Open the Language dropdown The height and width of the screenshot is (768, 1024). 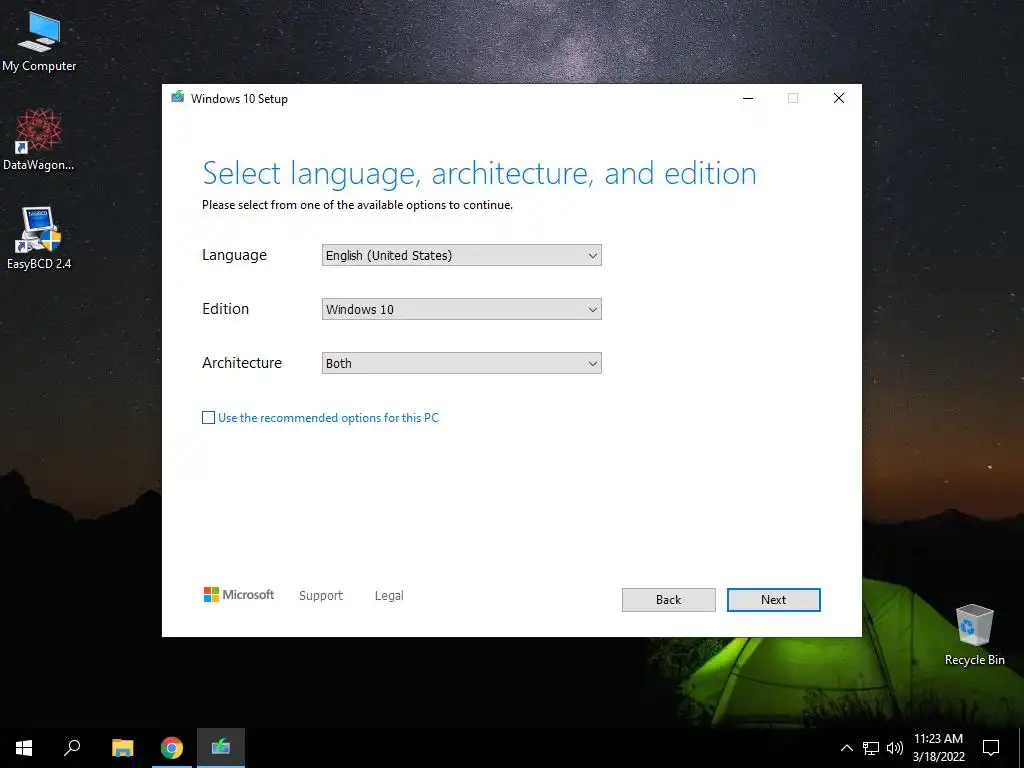pyautogui.click(x=462, y=255)
